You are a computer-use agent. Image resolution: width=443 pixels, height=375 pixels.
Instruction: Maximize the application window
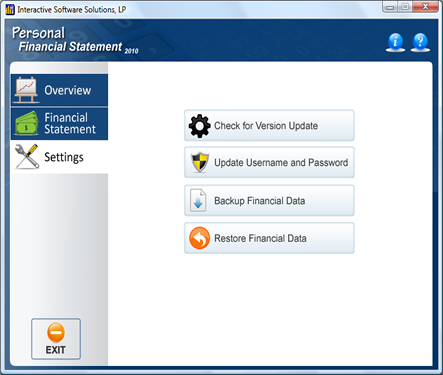pos(405,7)
